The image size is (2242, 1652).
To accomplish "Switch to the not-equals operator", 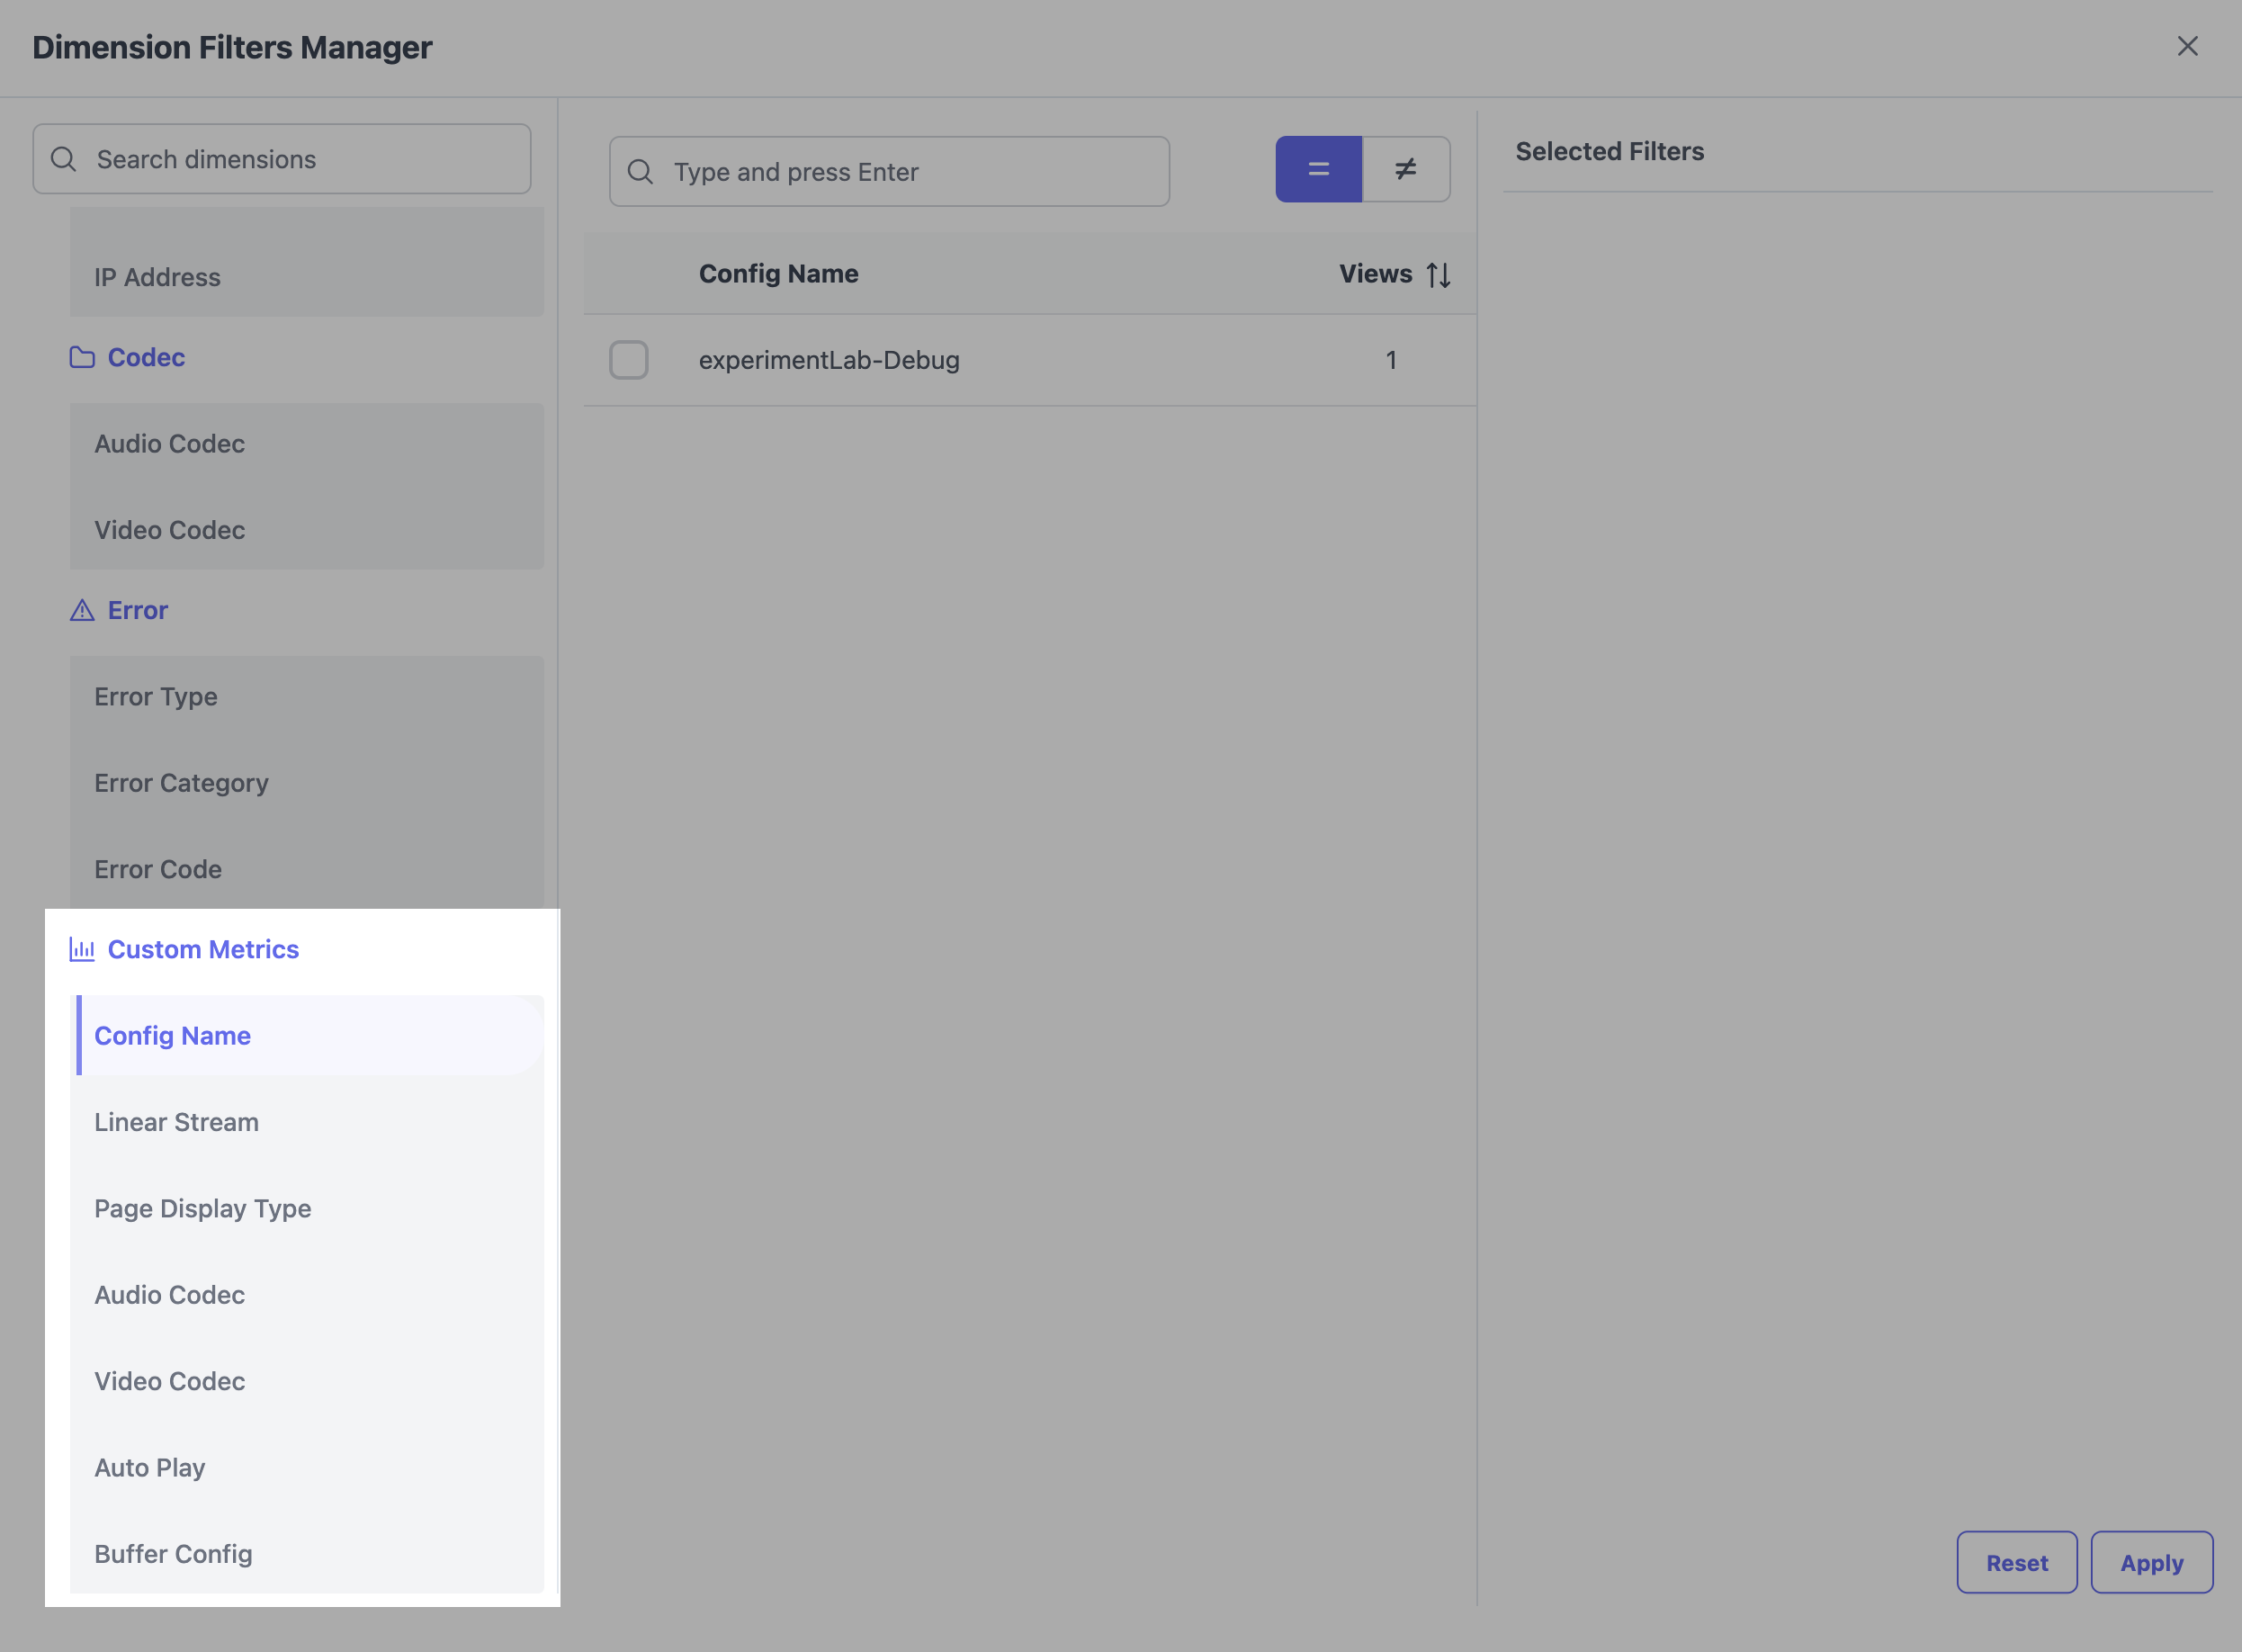I will coord(1405,169).
